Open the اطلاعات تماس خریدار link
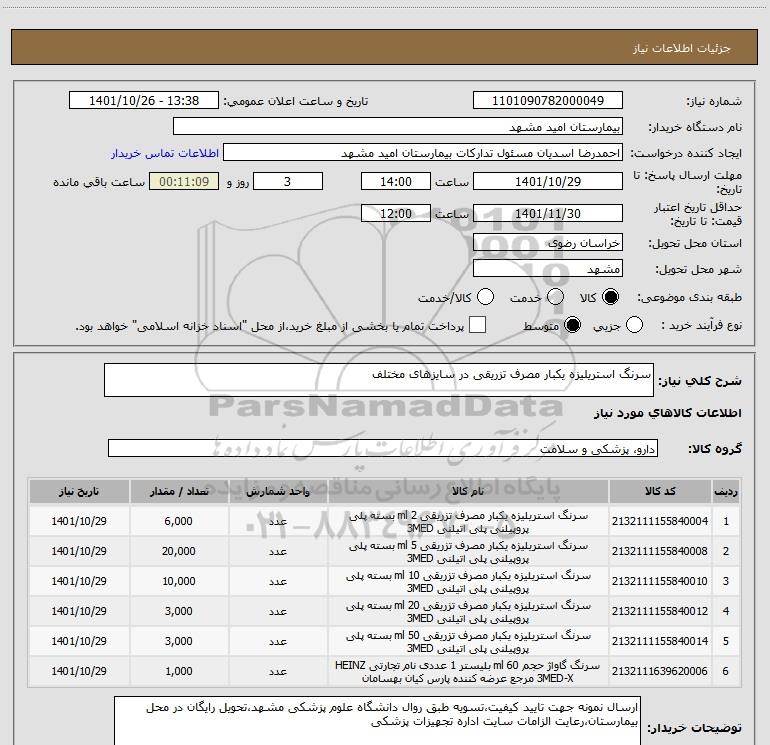 [165, 153]
